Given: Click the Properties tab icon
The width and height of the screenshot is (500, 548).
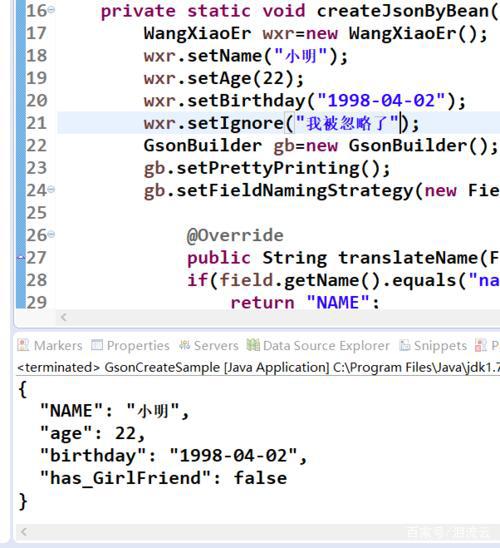Looking at the screenshot, I should coord(97,345).
